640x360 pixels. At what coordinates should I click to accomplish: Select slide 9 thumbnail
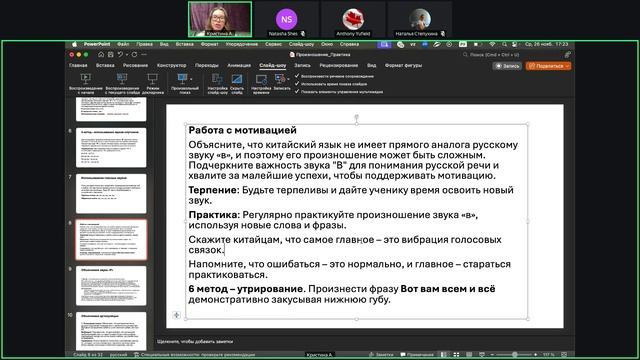(x=111, y=286)
